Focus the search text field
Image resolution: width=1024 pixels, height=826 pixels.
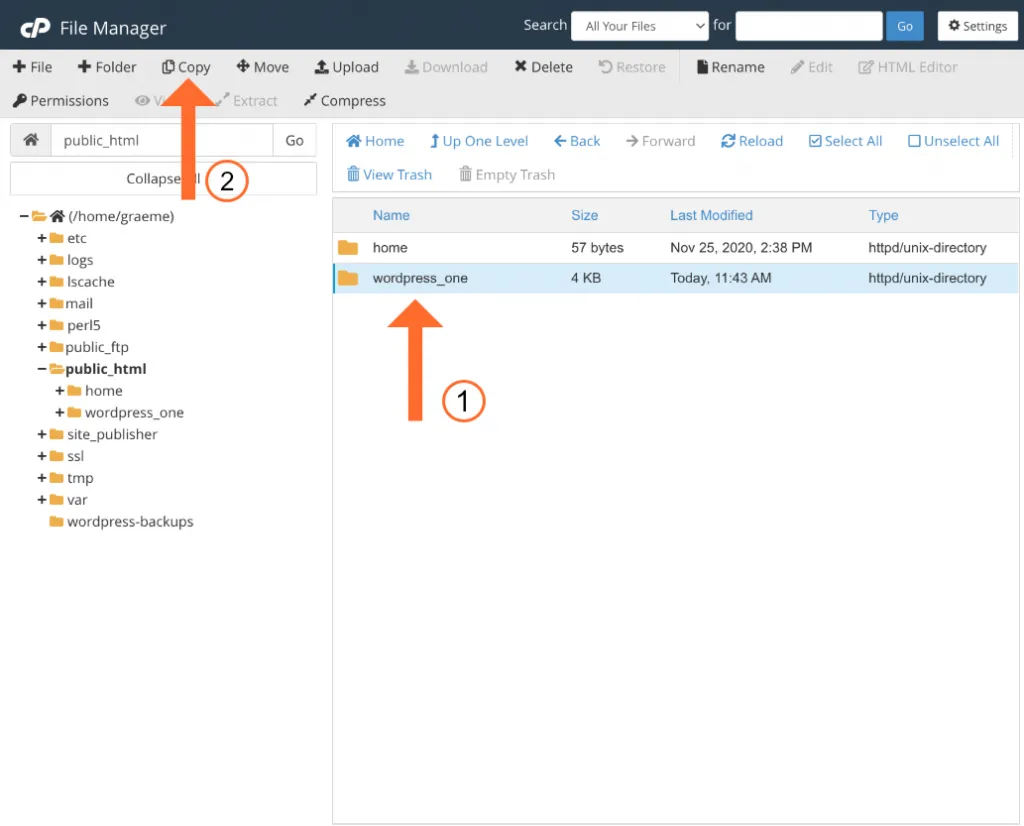(x=808, y=26)
